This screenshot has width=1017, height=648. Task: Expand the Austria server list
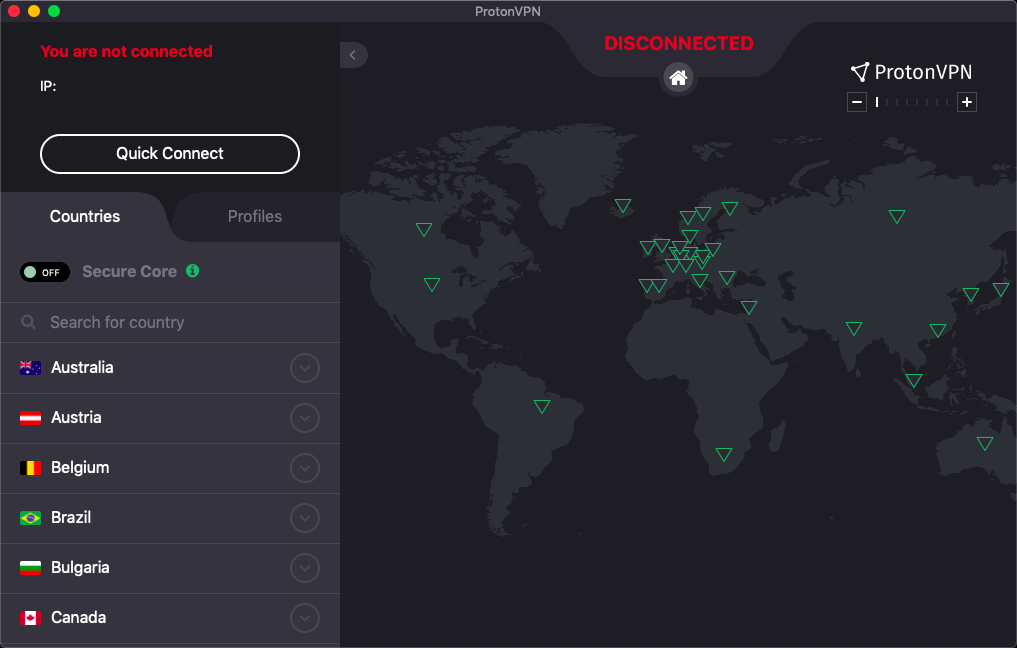click(305, 418)
